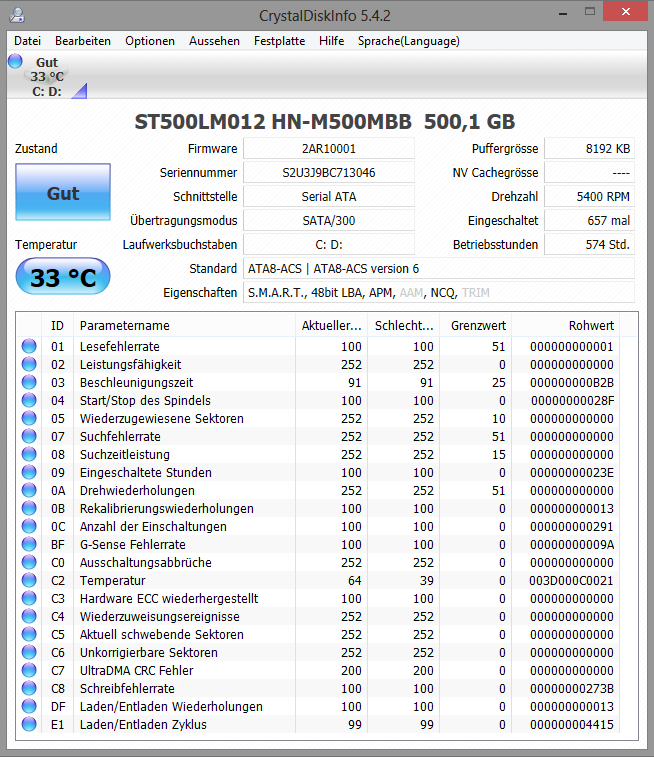Click the status orb for Laden/Entladen Wiederholungen
This screenshot has height=757, width=654.
(29, 706)
